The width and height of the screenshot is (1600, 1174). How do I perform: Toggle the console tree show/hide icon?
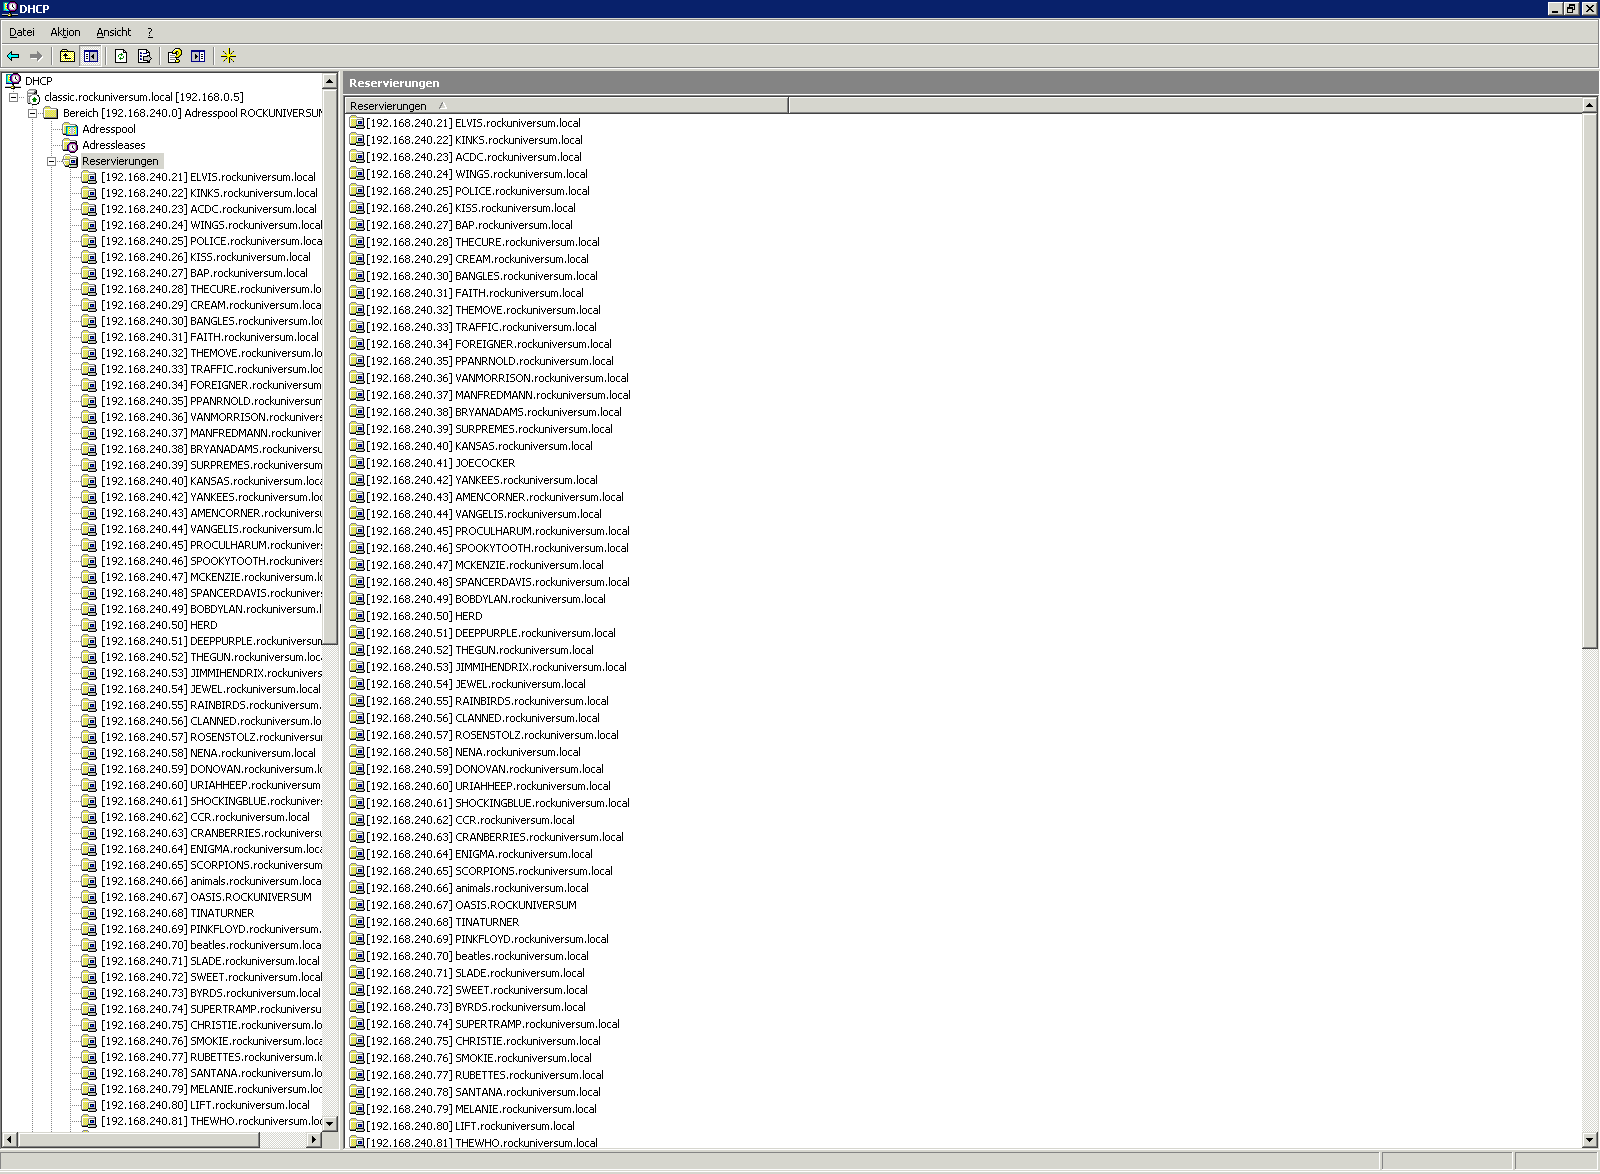[x=91, y=56]
